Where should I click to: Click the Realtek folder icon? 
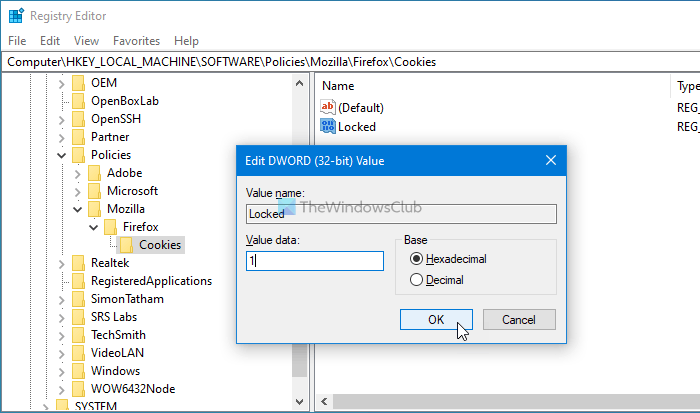coord(78,263)
